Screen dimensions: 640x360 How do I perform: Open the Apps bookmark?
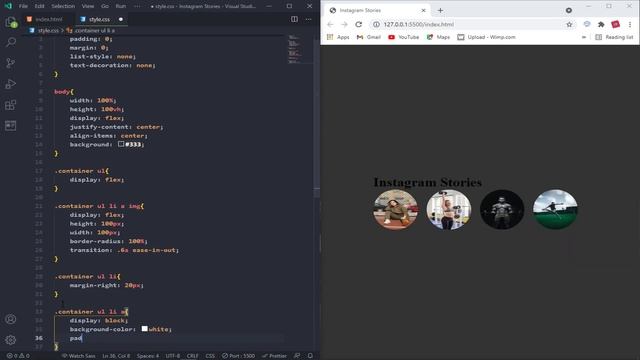338,37
